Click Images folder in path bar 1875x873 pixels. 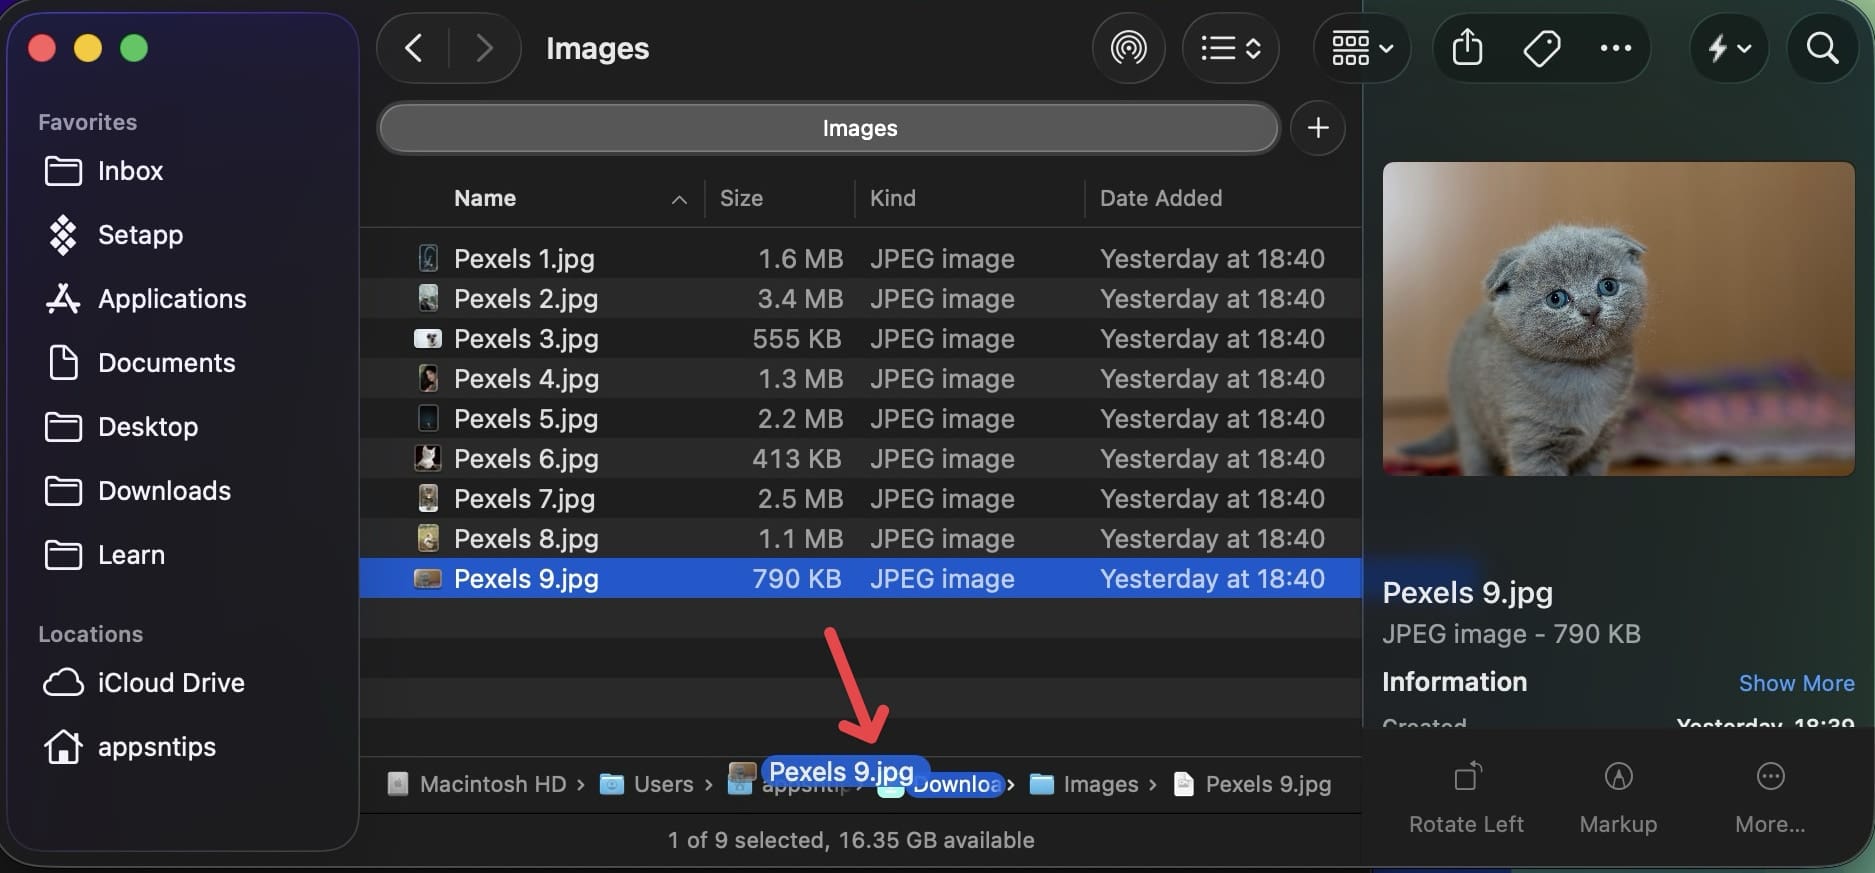click(1084, 784)
